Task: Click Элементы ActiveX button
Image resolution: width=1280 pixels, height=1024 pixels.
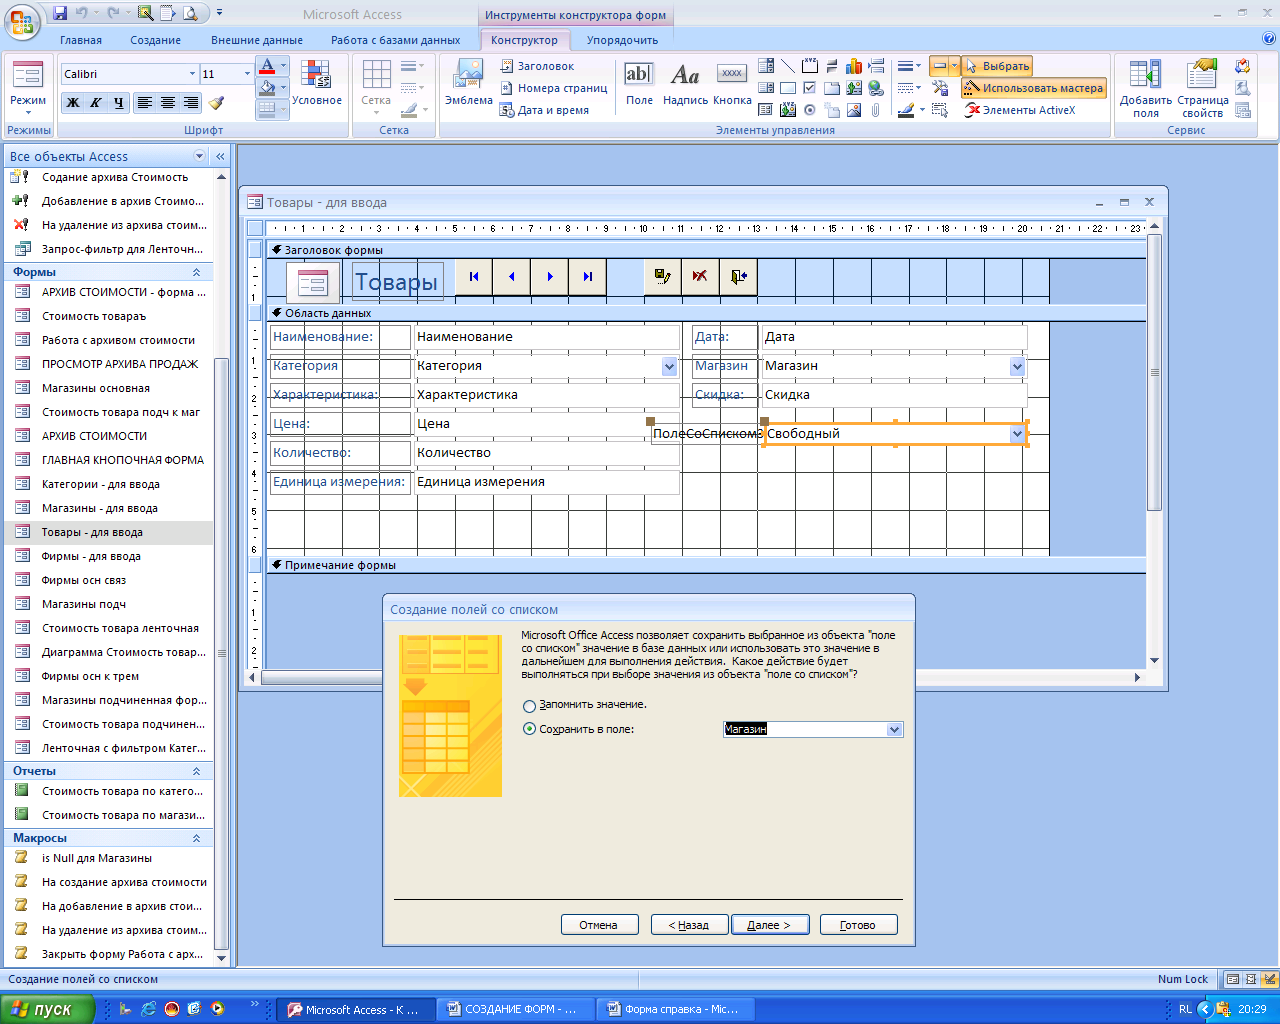Action: [x=1020, y=110]
